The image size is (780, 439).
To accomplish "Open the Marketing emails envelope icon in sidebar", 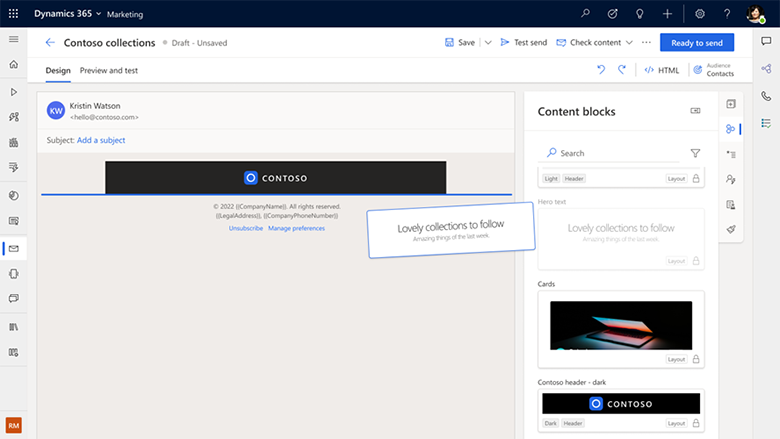I will click(x=13, y=248).
